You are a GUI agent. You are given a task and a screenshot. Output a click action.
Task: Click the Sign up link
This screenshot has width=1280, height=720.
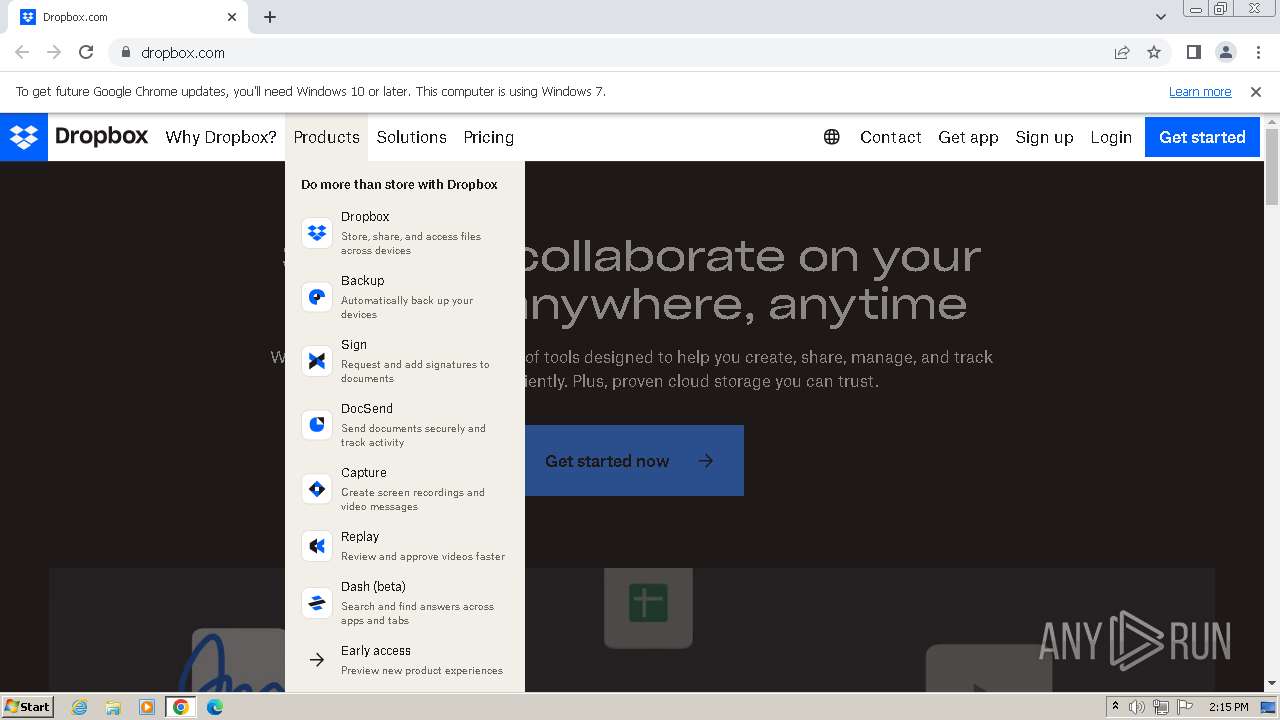pos(1044,137)
